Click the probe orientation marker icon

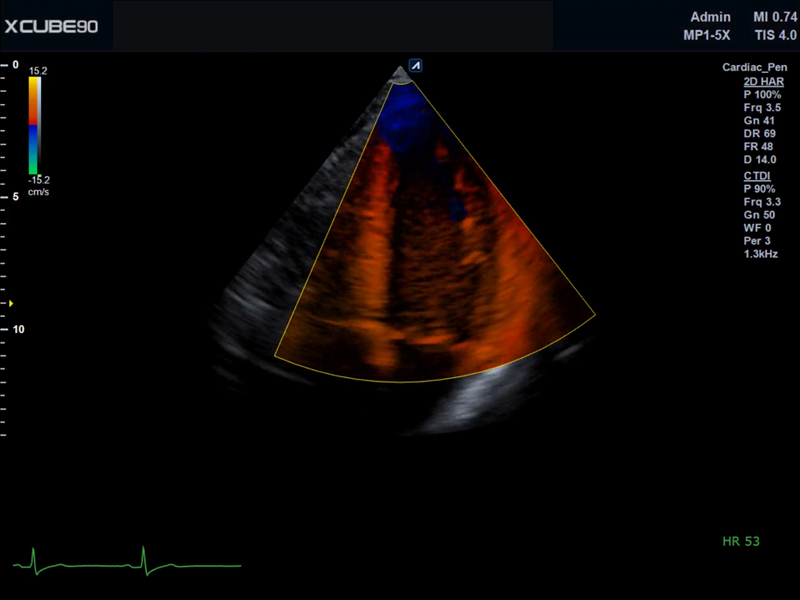coord(416,65)
